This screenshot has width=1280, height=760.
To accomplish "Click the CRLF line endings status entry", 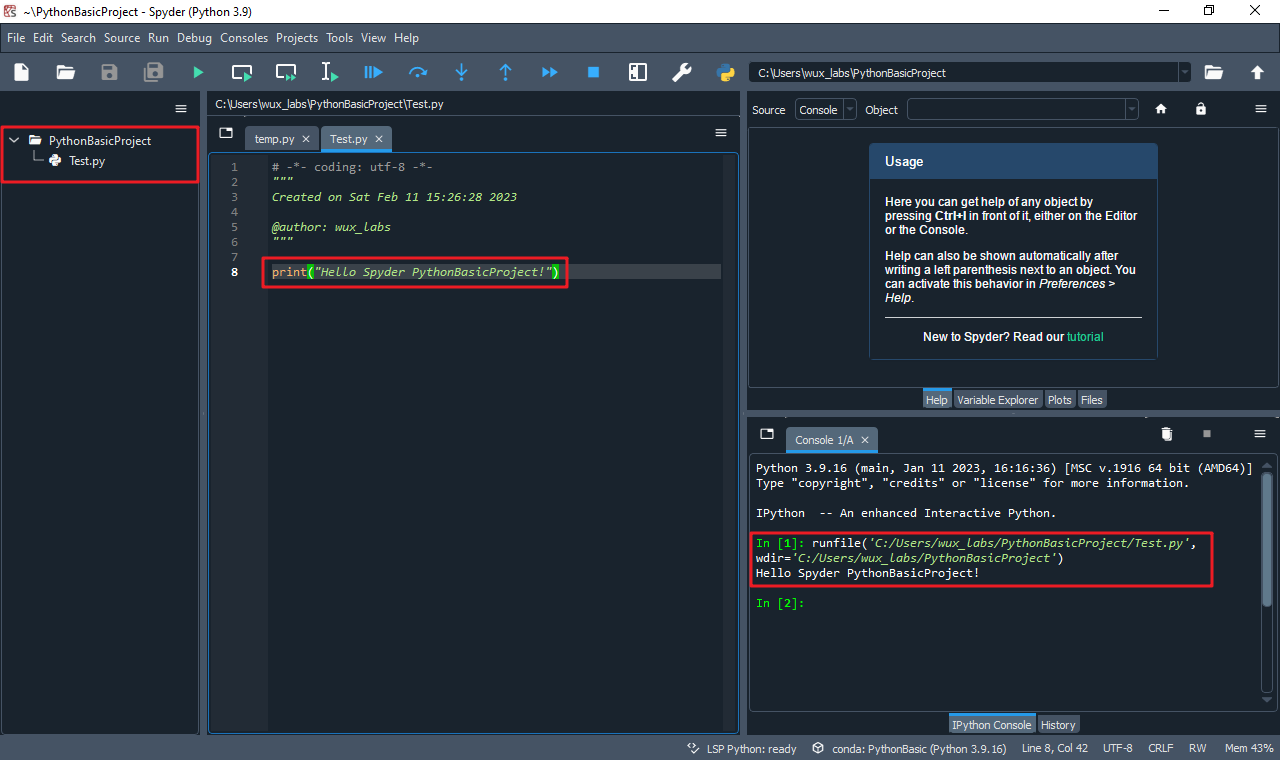I will pos(1161,748).
